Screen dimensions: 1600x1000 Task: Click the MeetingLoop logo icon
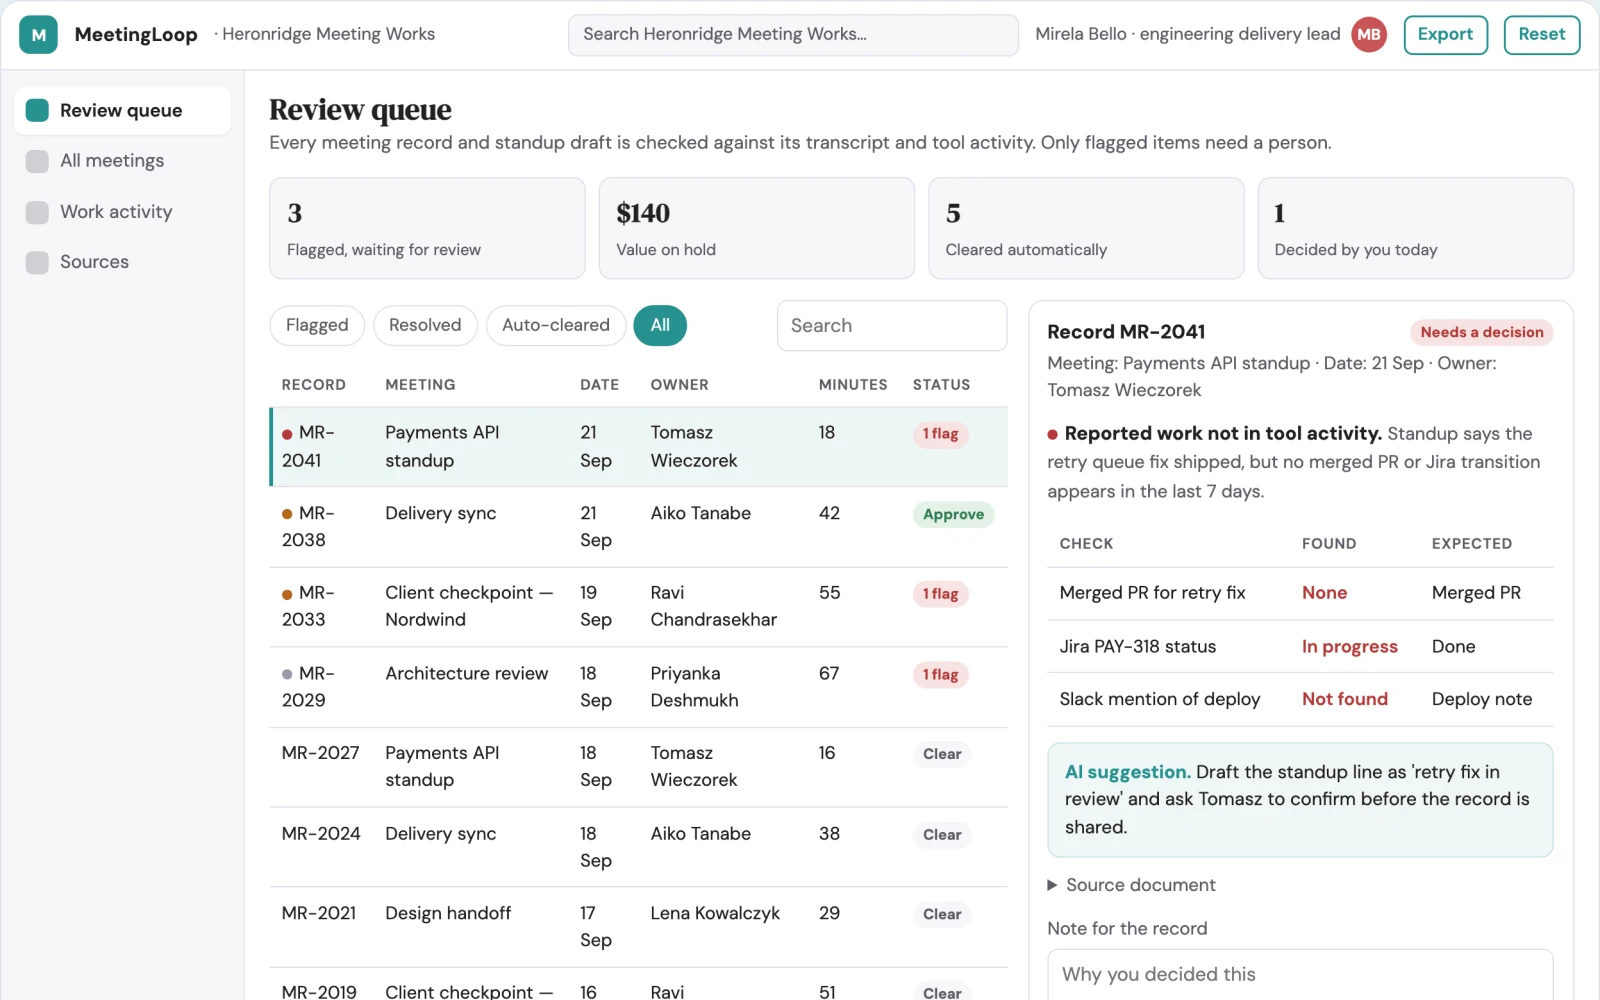point(38,35)
